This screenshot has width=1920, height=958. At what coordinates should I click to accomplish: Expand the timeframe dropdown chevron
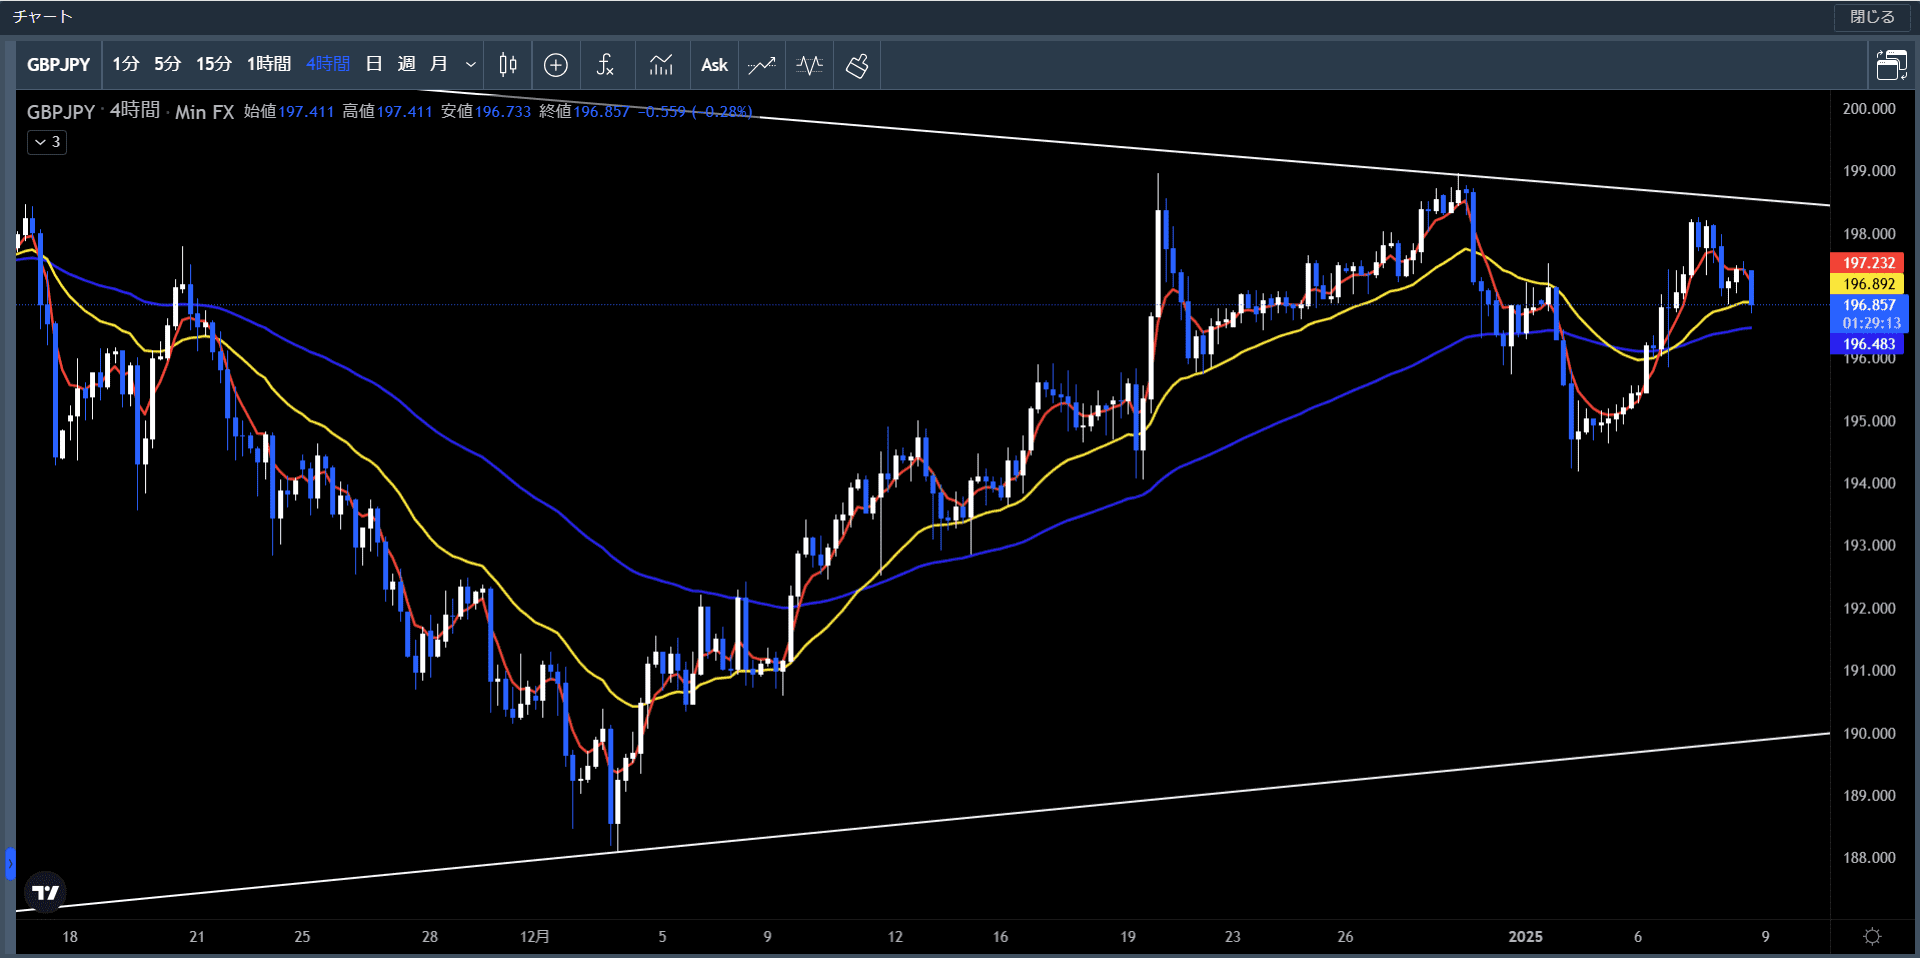pos(471,65)
